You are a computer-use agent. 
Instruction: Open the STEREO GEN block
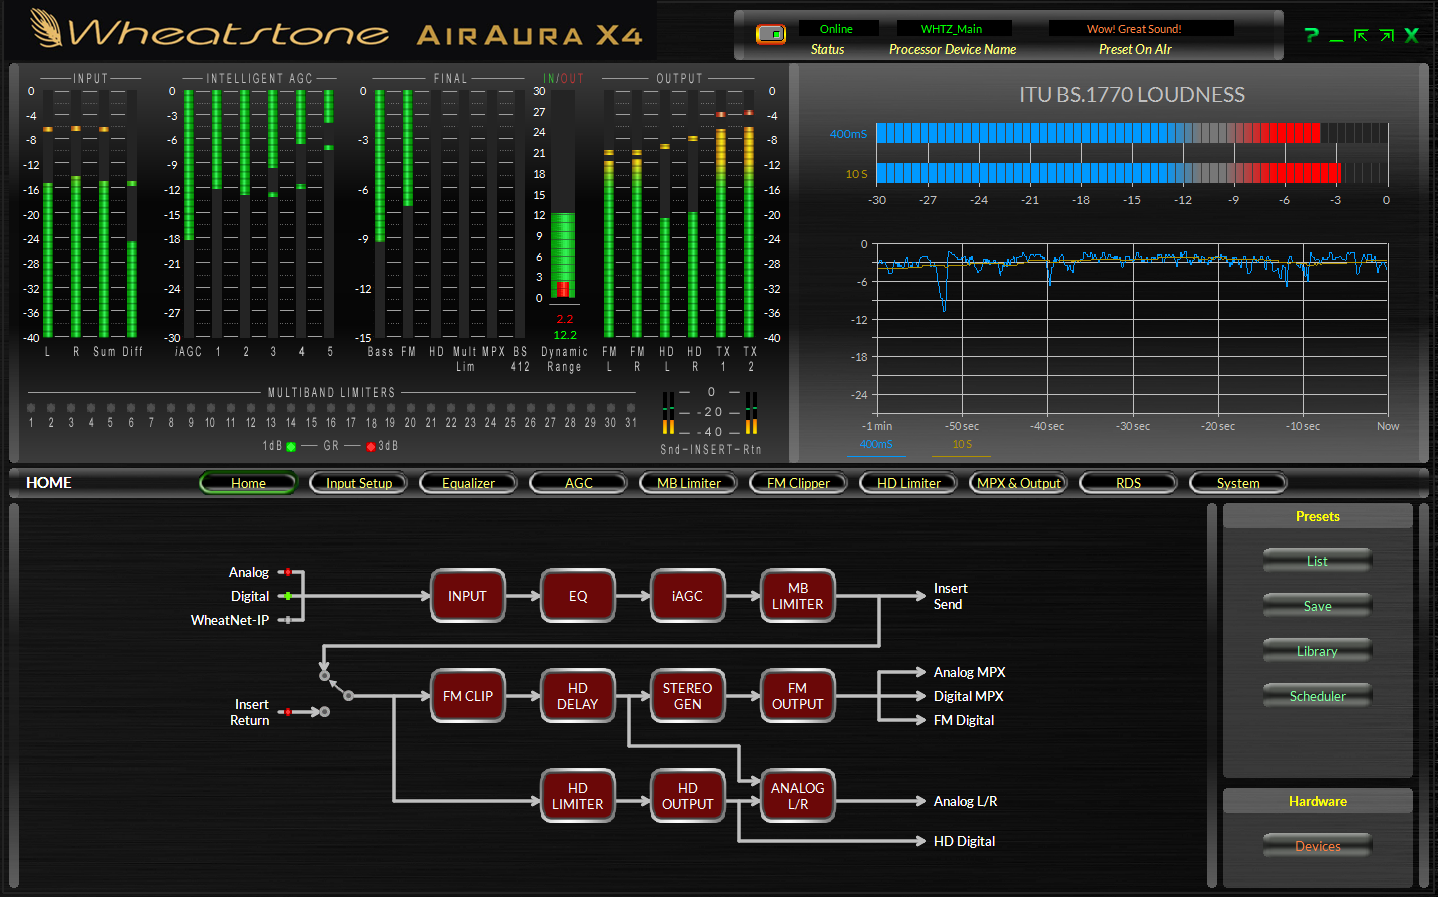point(687,695)
